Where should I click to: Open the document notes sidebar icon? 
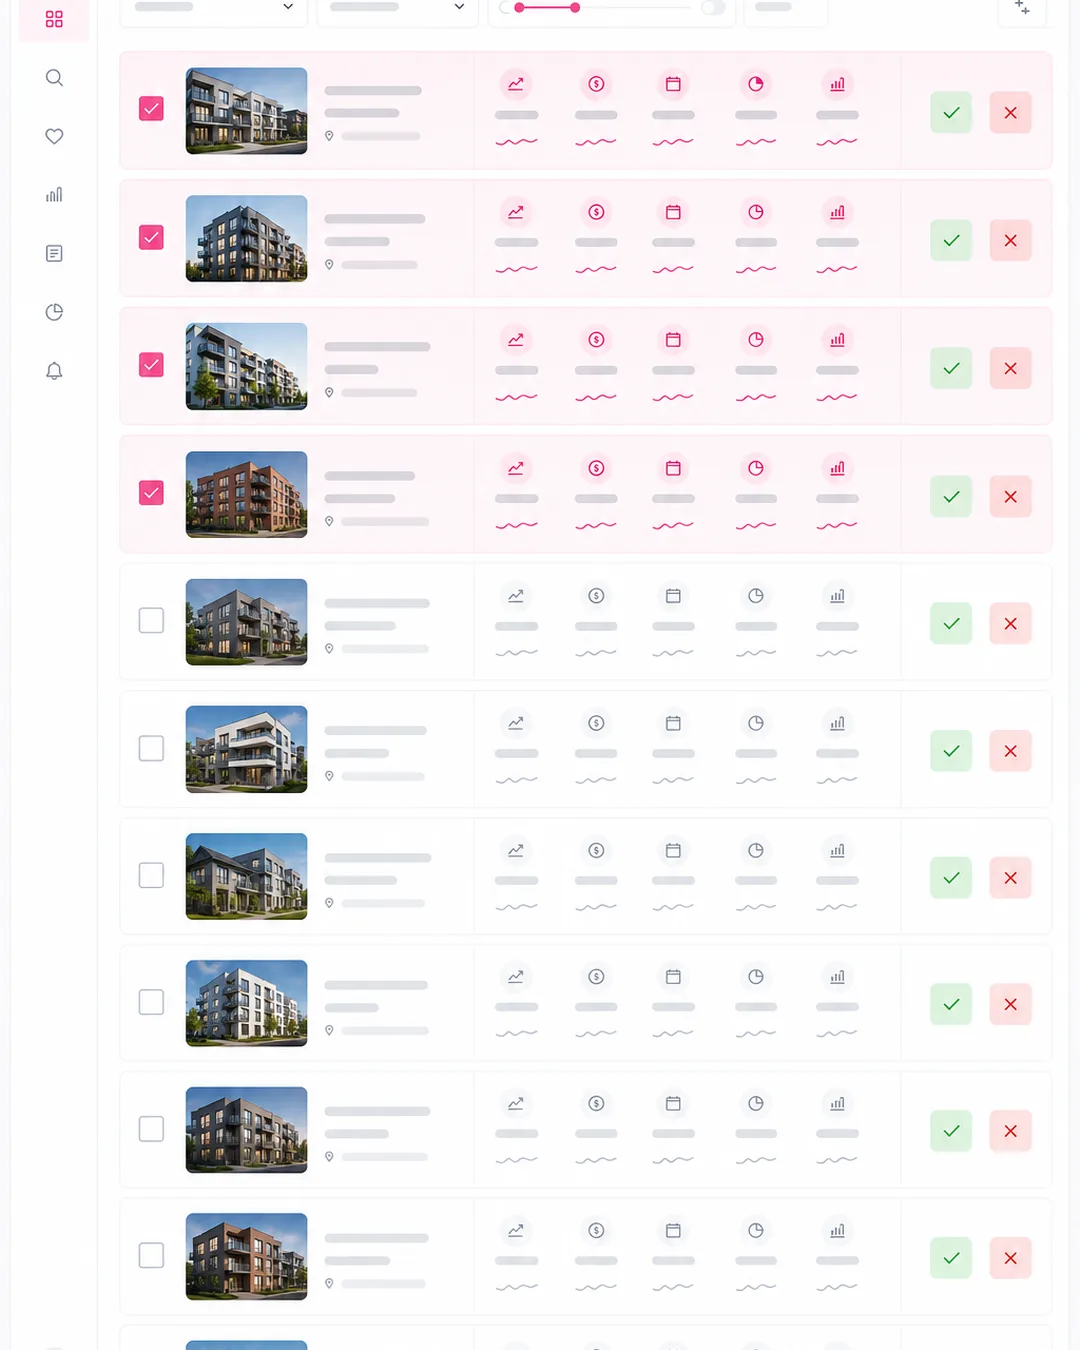point(54,253)
